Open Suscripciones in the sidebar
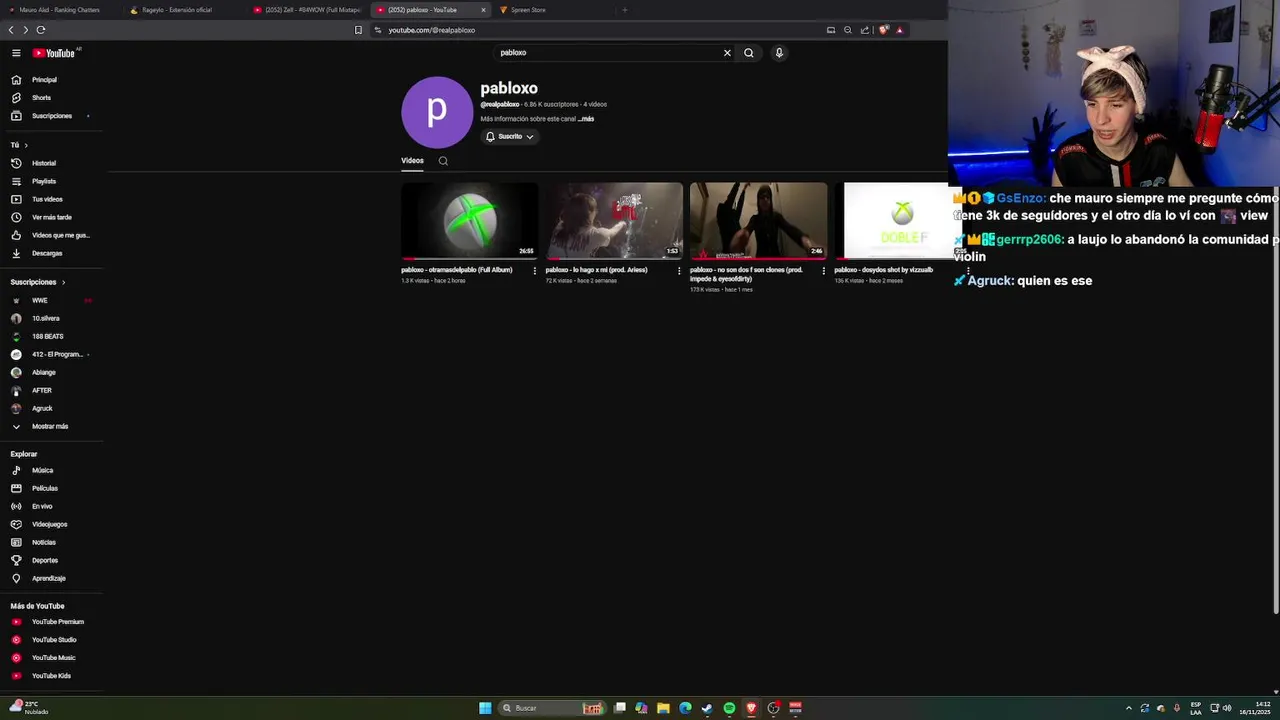The image size is (1280, 720). tap(52, 116)
